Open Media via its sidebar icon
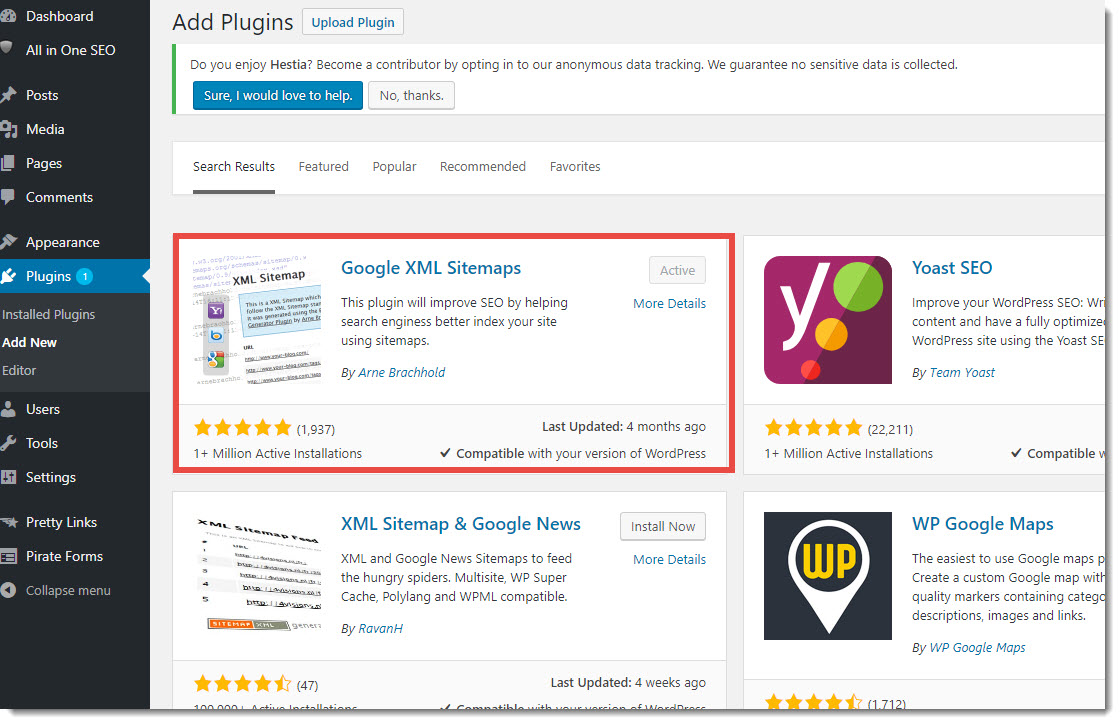This screenshot has height=724, width=1120. 9,129
